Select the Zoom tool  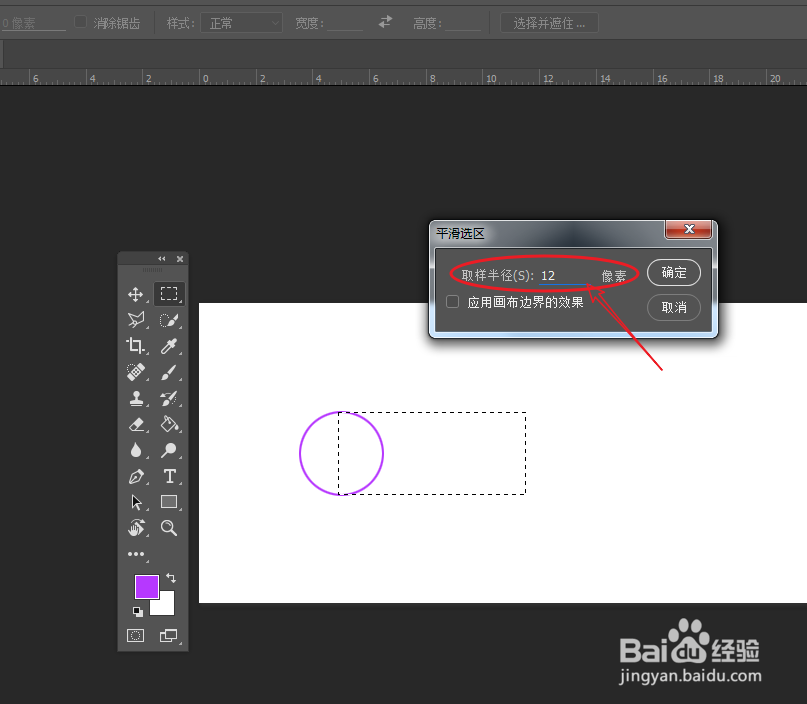[x=169, y=528]
